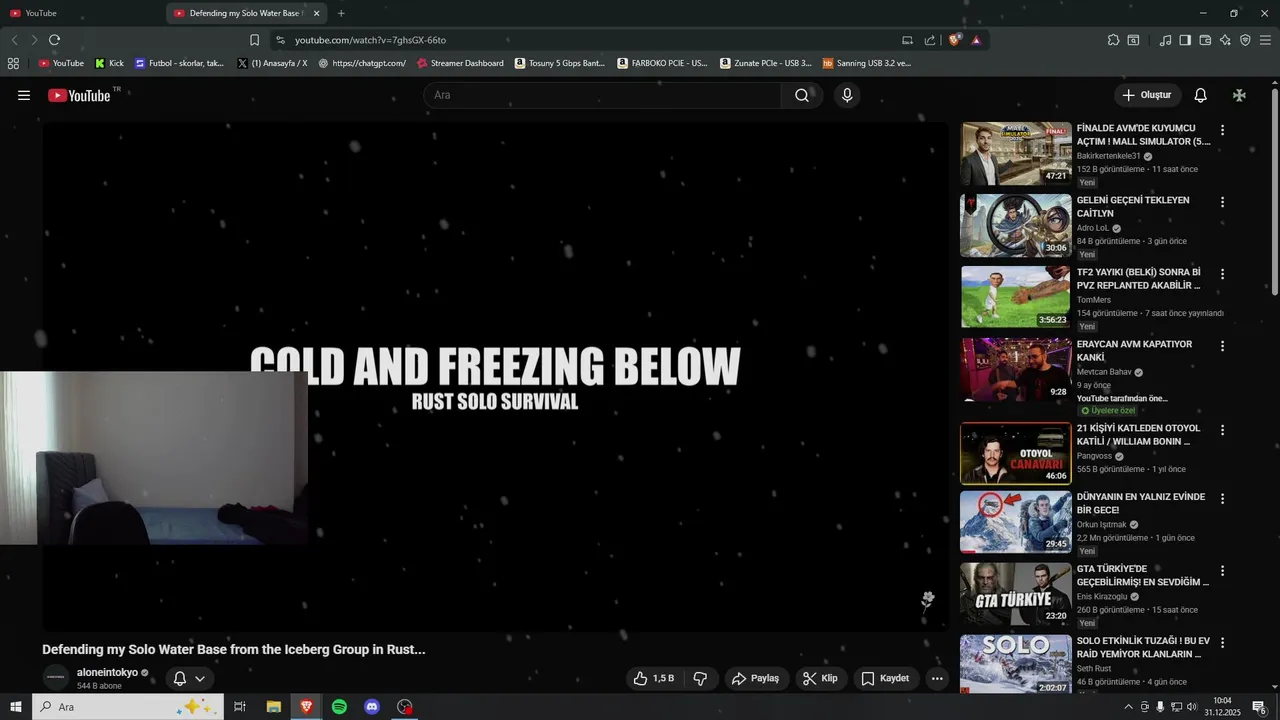Screen dimensions: 1280x720
Task: Open the chatgpt.com bookmark
Action: (x=362, y=63)
